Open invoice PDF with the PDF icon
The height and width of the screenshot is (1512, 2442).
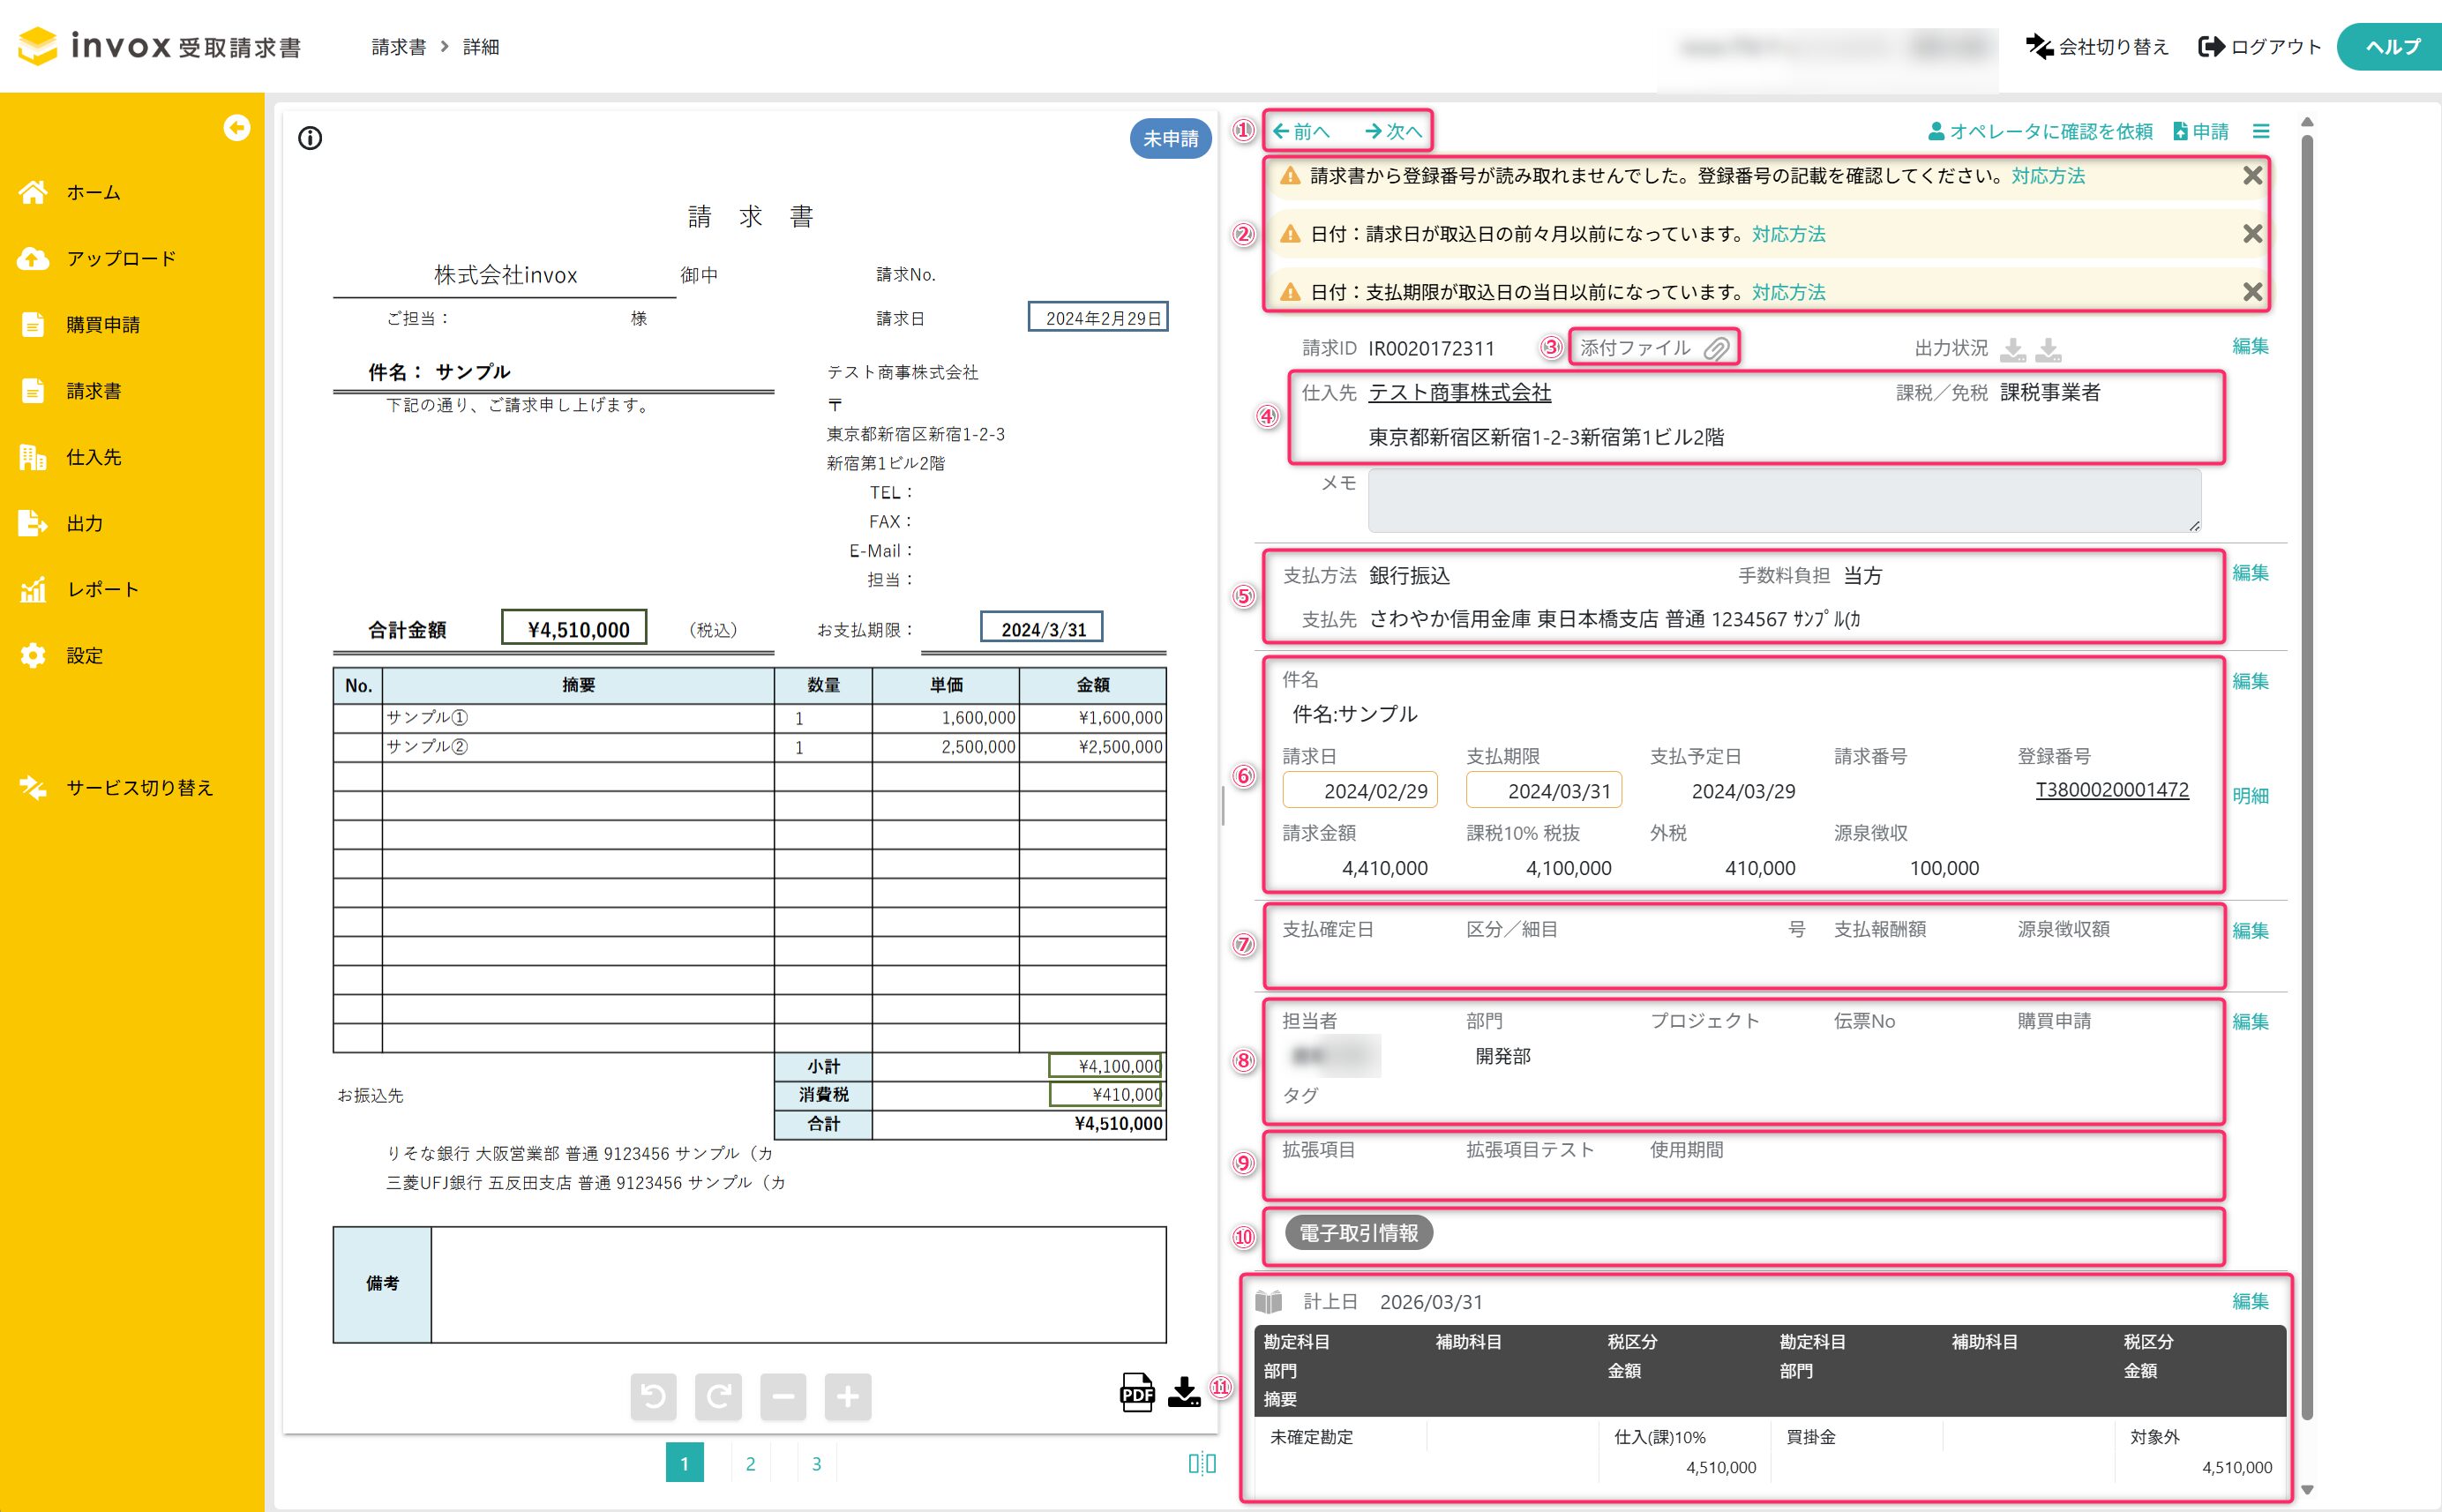1137,1392
